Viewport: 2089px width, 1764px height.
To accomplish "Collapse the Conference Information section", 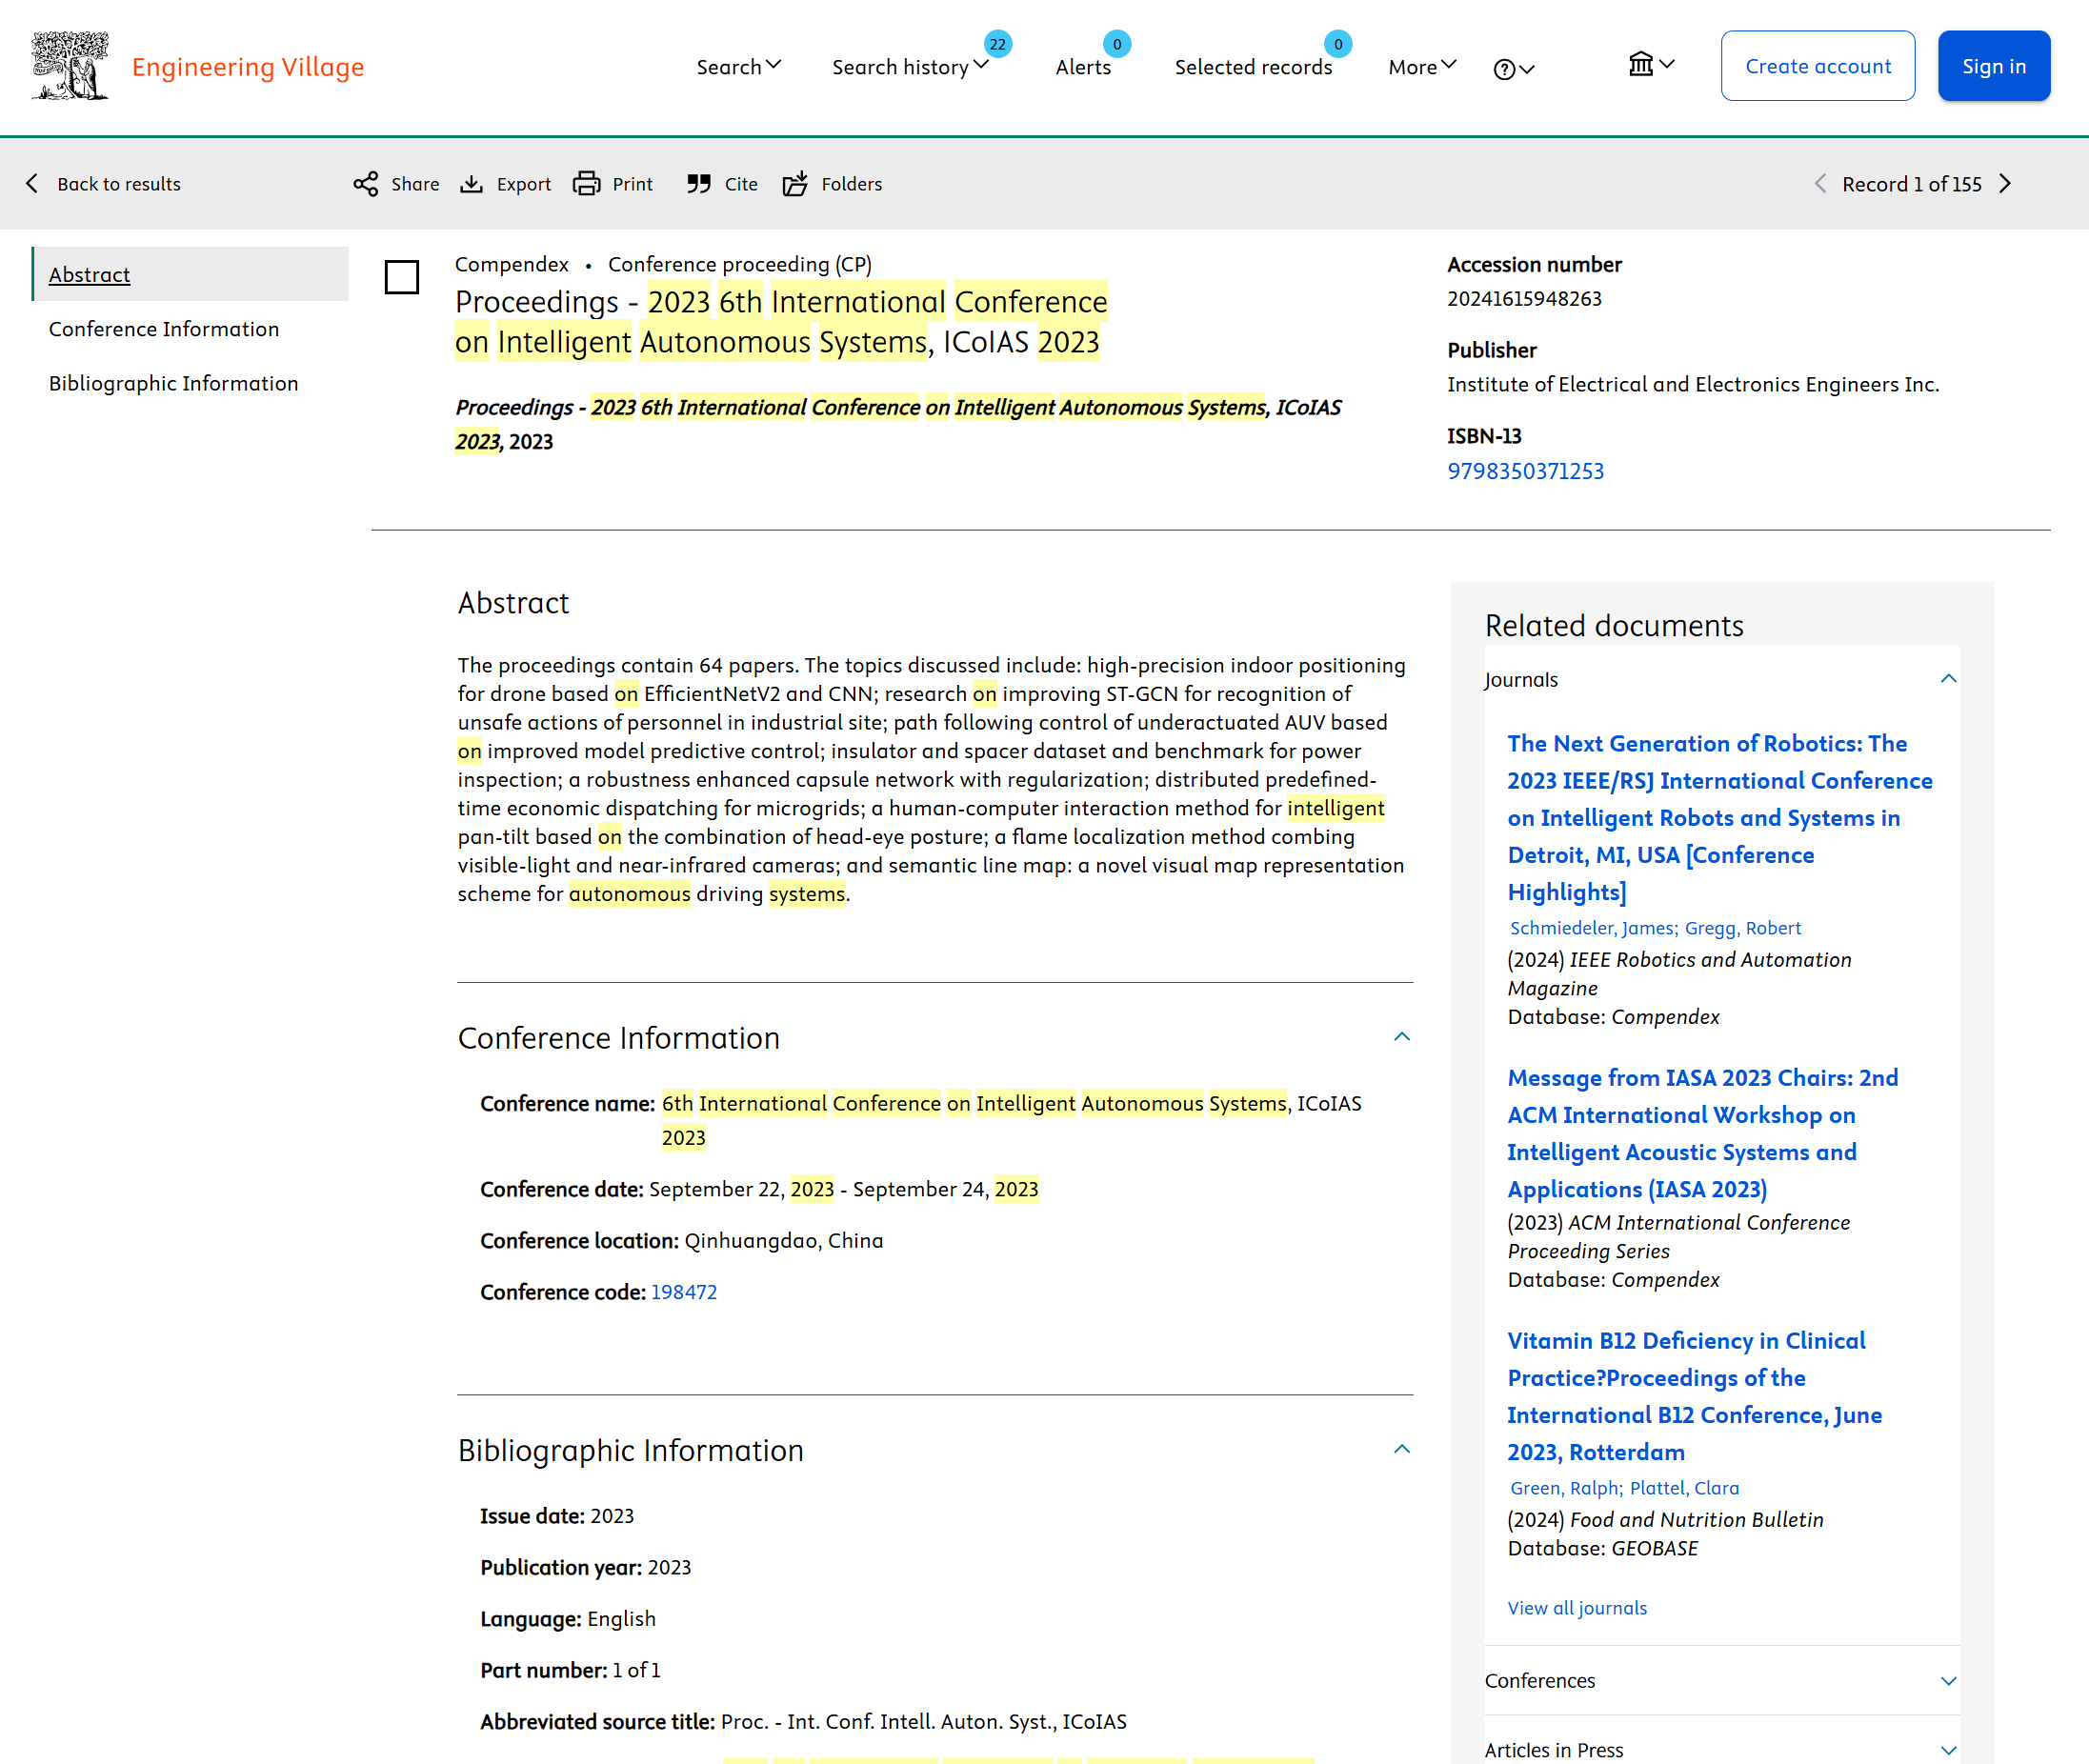I will [x=1402, y=1037].
